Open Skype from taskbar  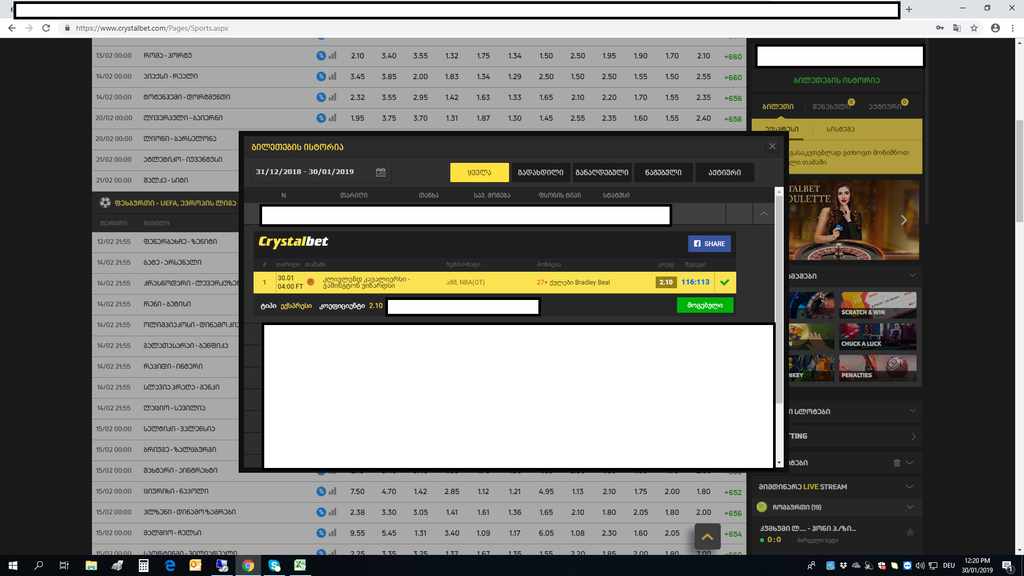click(x=274, y=566)
